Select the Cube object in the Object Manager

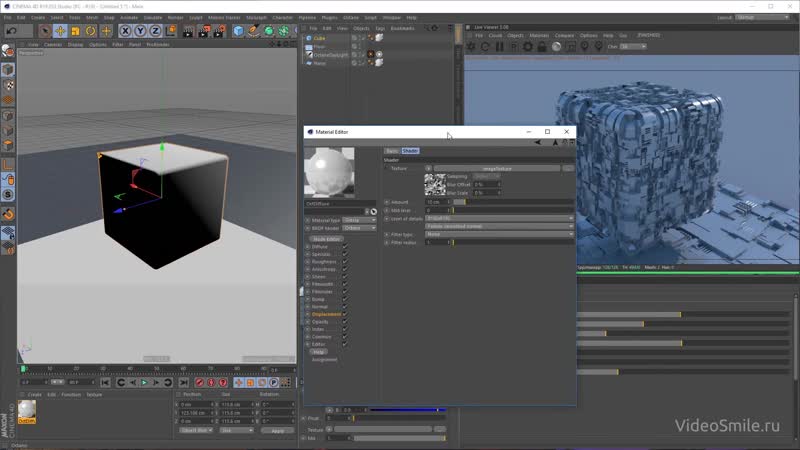coord(320,39)
